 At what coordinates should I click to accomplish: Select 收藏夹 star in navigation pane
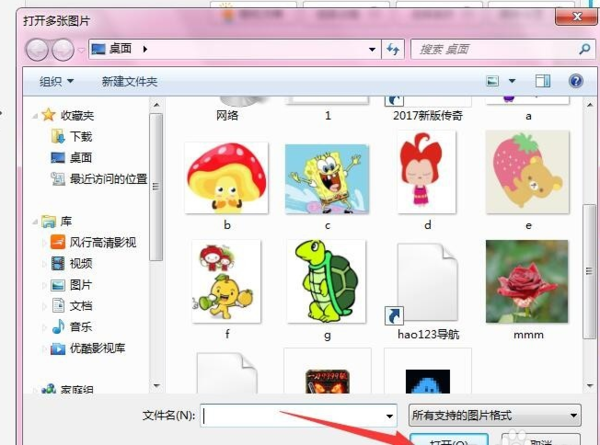[48, 114]
